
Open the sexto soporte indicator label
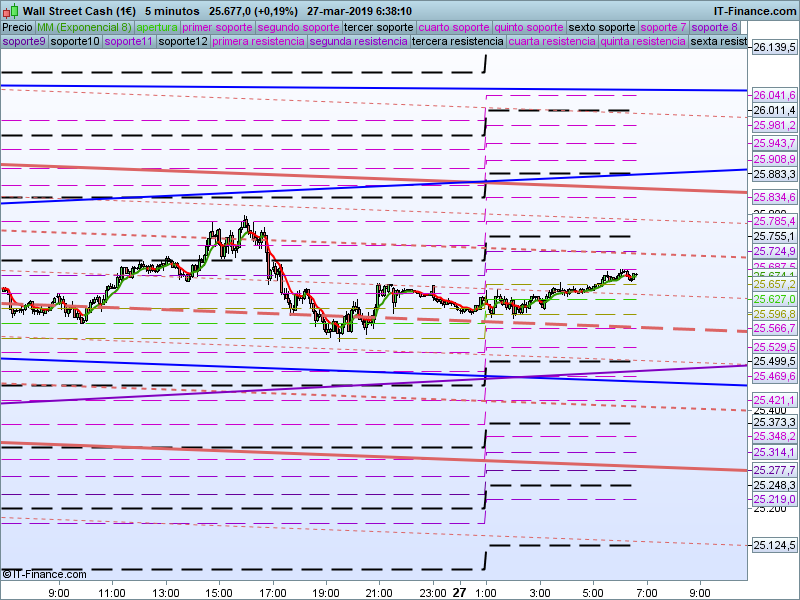pos(602,28)
